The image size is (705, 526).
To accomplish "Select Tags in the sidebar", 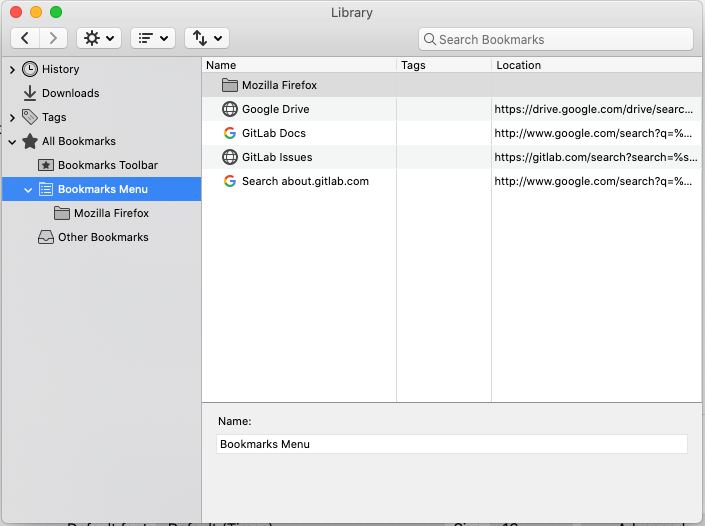I will (x=54, y=117).
